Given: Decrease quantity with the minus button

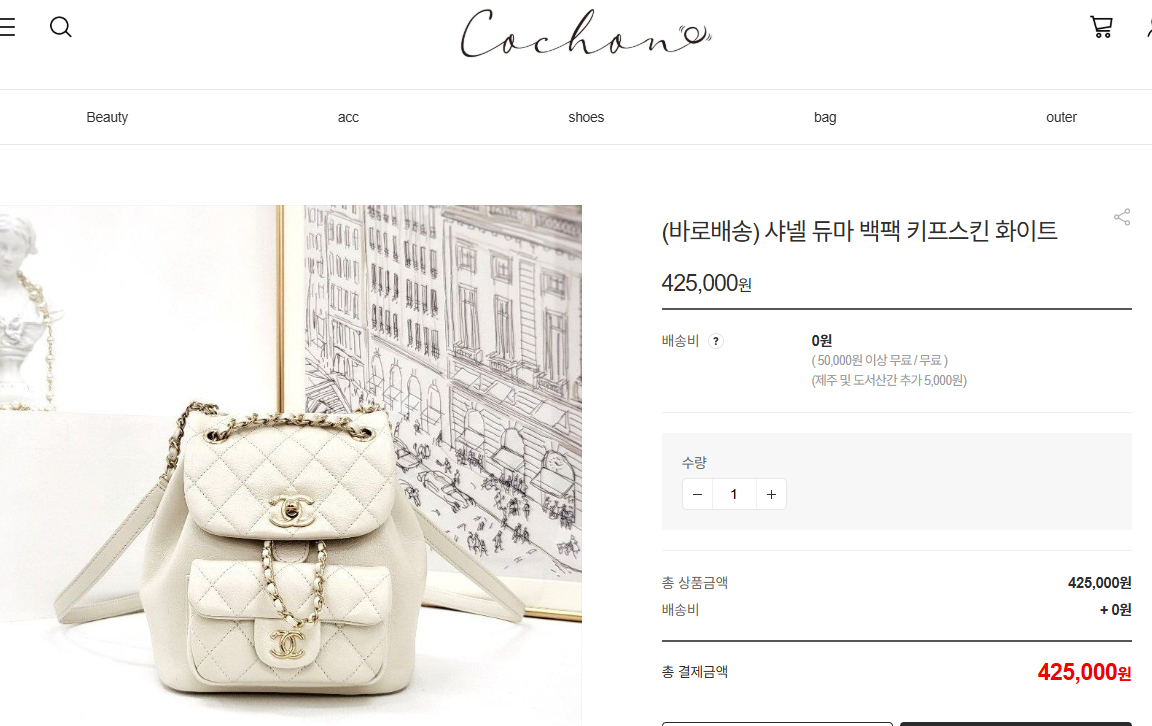Looking at the screenshot, I should 697,495.
